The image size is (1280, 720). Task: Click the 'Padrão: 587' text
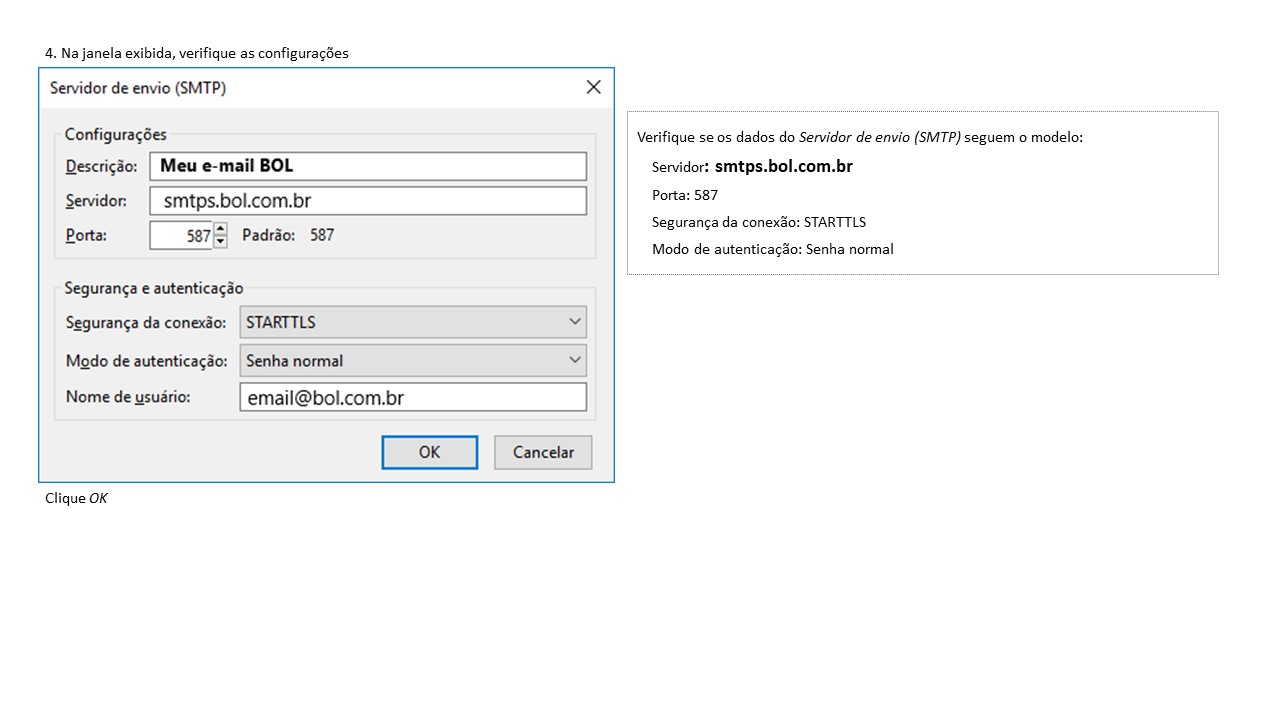coord(288,235)
